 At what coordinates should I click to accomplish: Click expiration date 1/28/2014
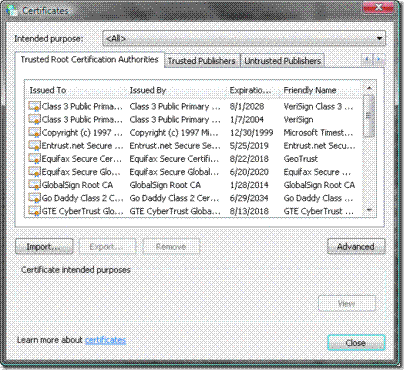tap(249, 185)
